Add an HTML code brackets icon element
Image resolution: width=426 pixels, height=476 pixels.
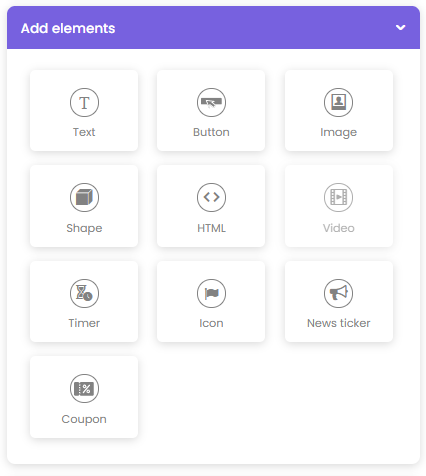[x=211, y=197]
